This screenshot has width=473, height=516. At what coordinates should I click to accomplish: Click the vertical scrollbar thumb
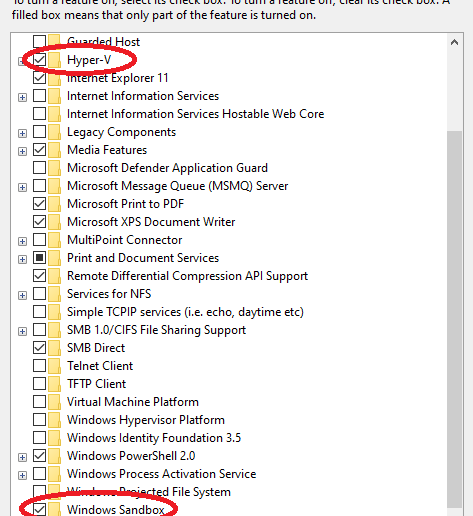coord(454,319)
